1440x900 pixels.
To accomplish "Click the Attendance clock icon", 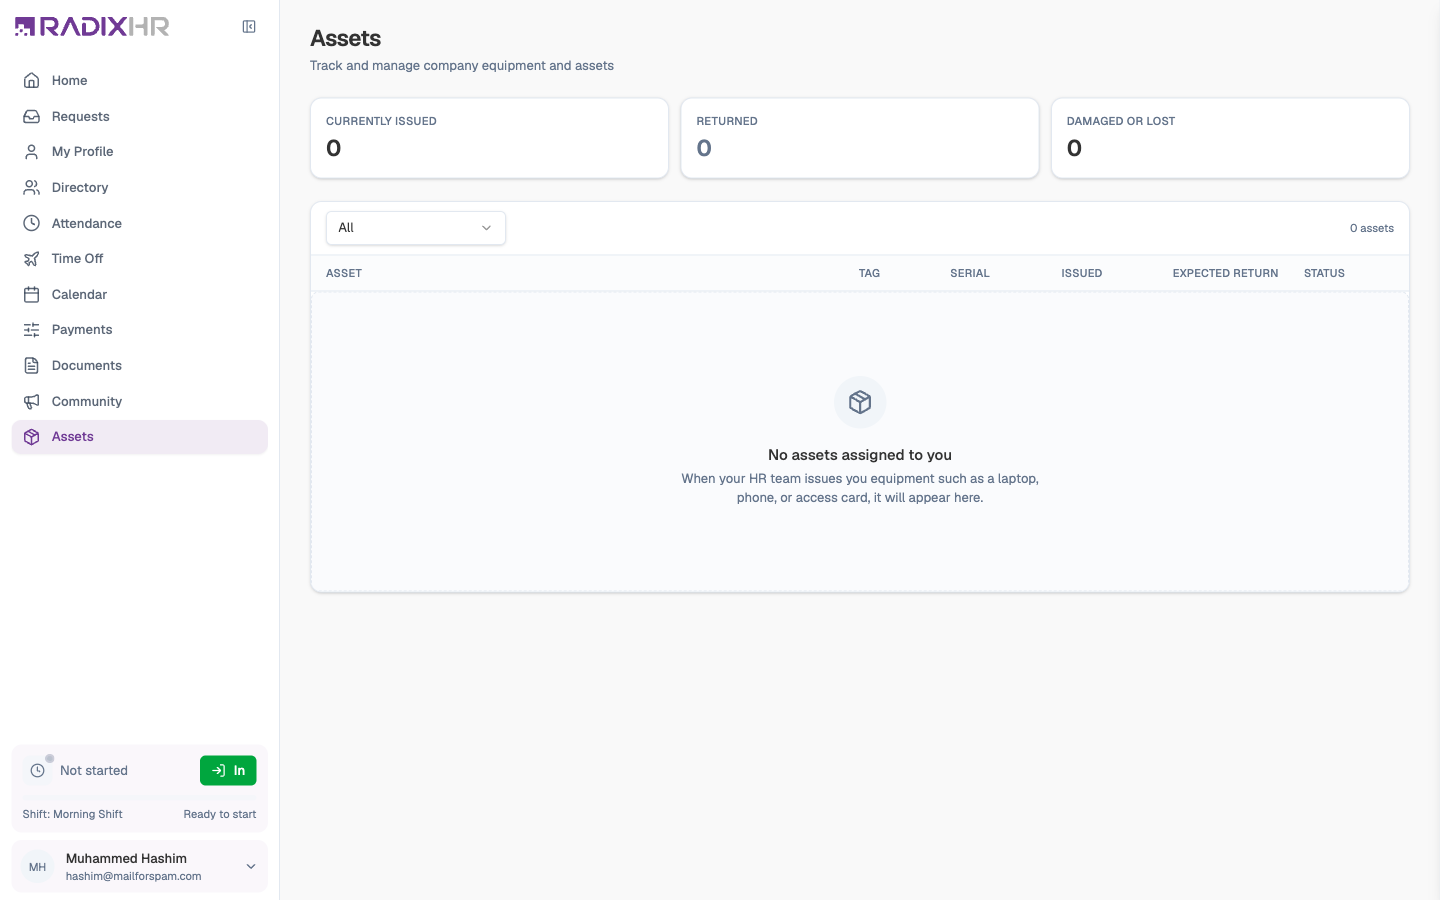I will point(32,223).
